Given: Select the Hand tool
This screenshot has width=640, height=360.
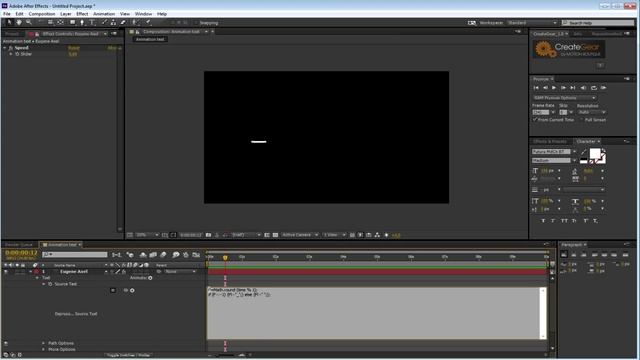Looking at the screenshot, I should [19, 22].
